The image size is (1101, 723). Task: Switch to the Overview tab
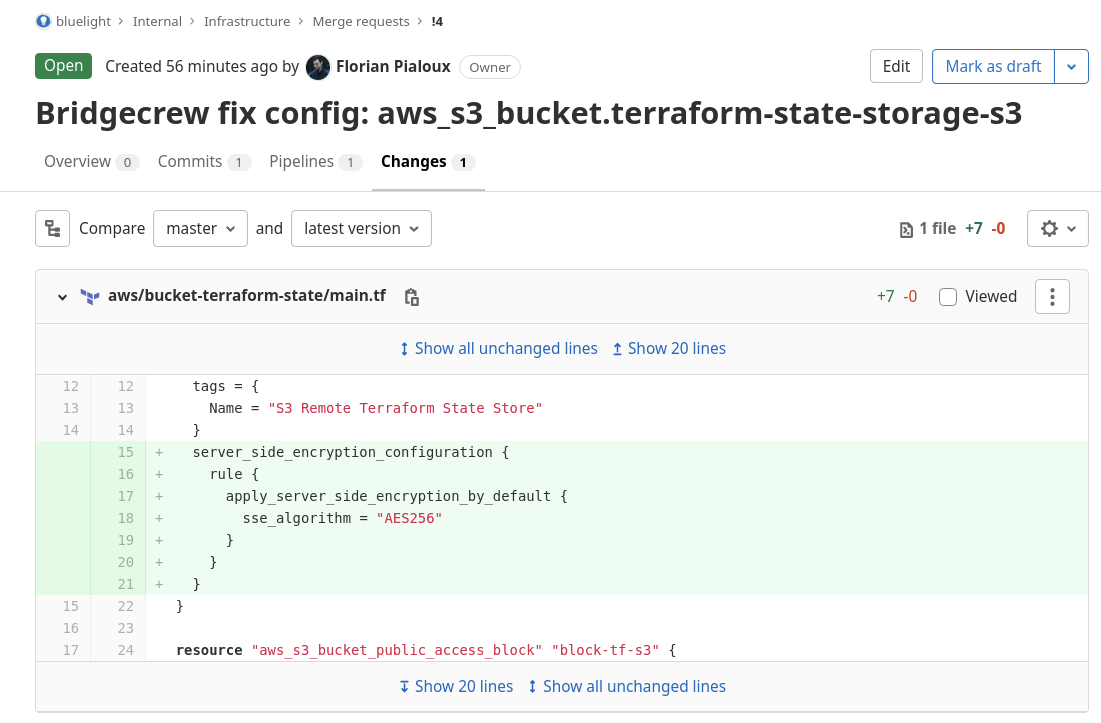[91, 161]
